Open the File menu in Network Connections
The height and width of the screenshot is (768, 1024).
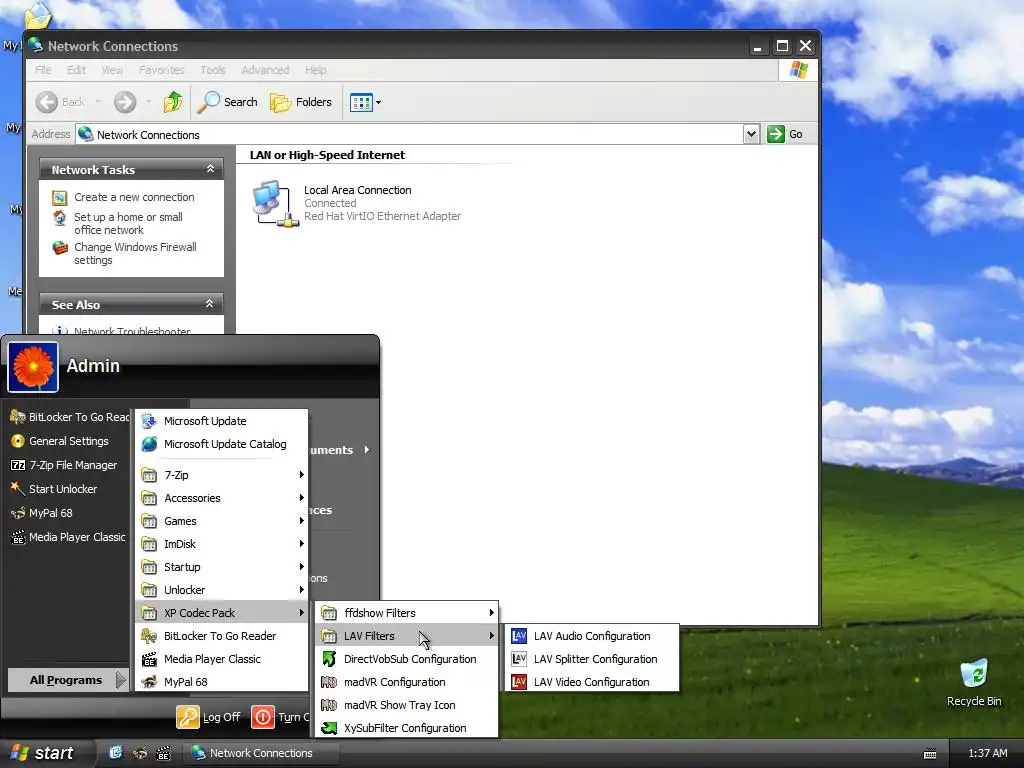pyautogui.click(x=42, y=70)
